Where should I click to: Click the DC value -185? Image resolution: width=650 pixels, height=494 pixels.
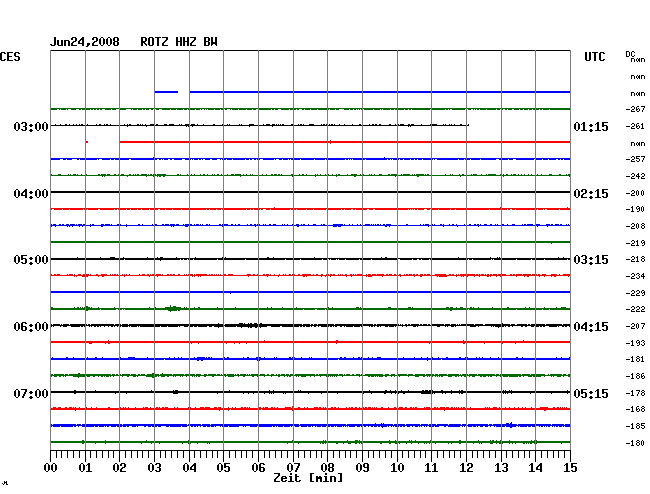tap(635, 426)
